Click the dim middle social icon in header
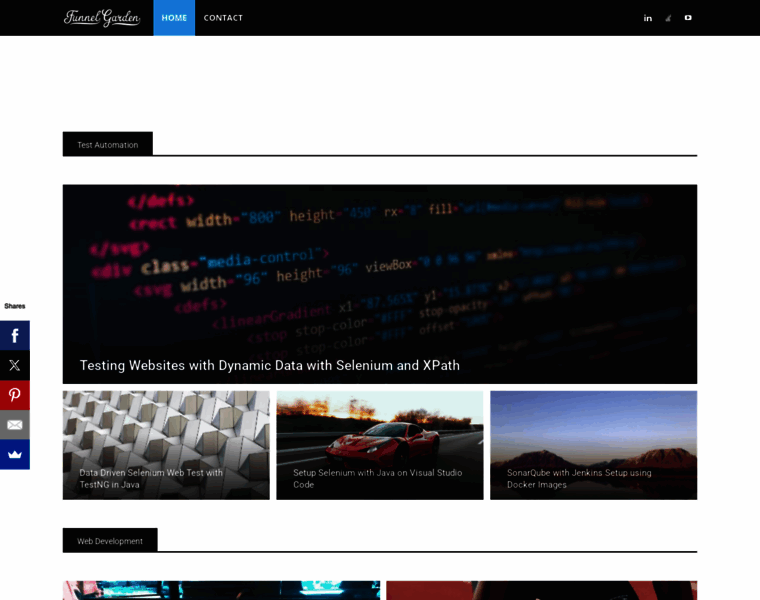Viewport: 760px width, 600px height. tap(668, 18)
